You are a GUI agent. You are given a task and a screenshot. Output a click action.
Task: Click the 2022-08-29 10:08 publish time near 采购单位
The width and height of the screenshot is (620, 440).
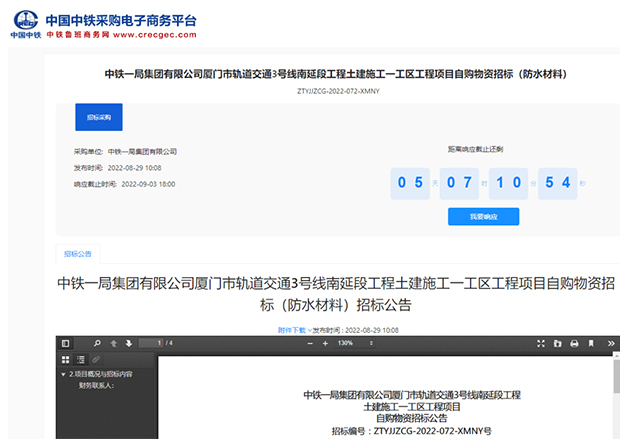pos(134,168)
